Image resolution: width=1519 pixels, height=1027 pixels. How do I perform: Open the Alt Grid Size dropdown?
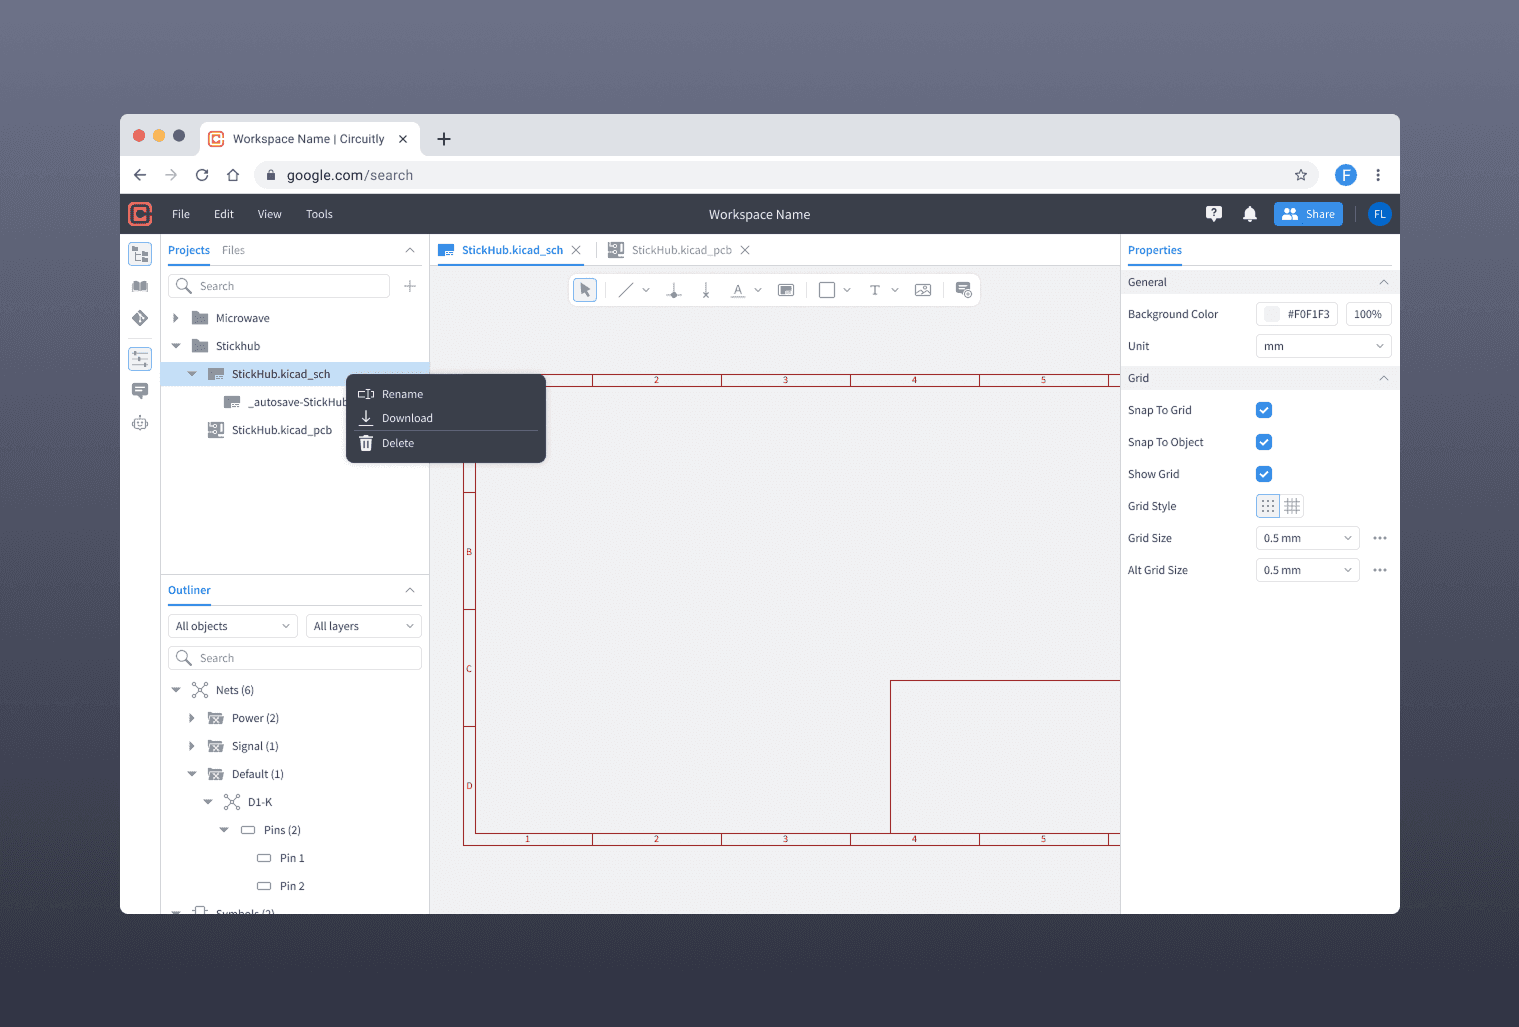pos(1308,570)
